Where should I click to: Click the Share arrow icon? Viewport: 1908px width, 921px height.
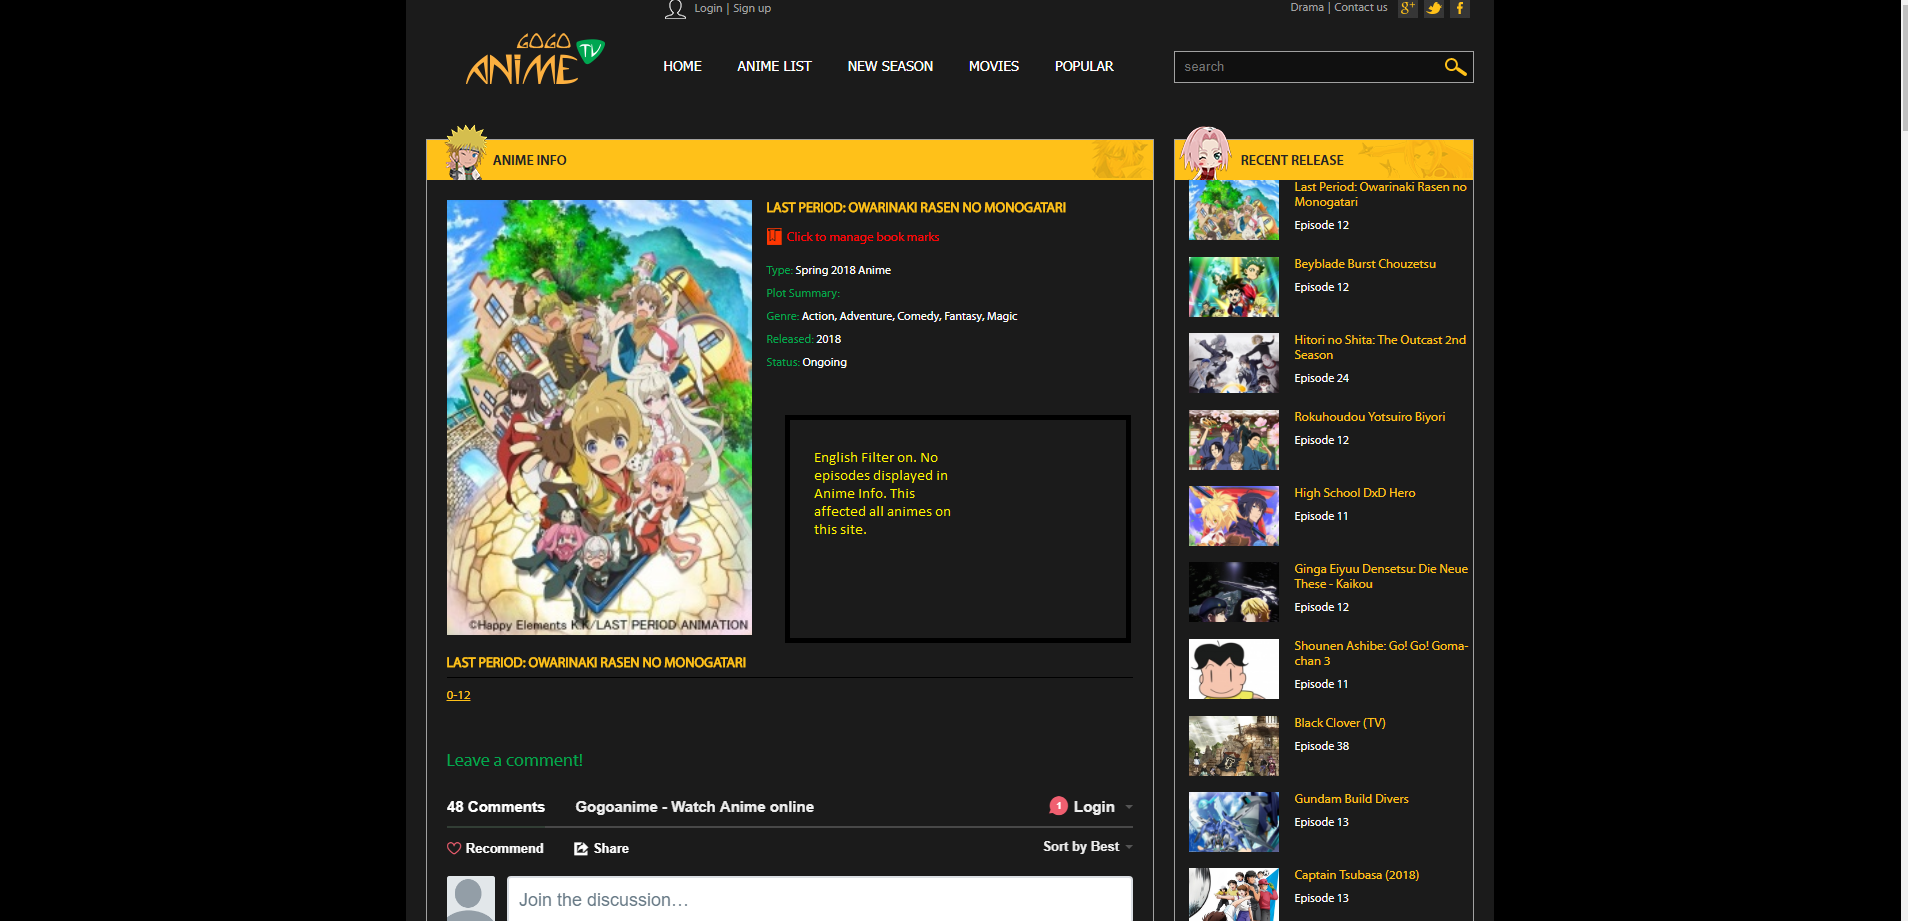[581, 848]
